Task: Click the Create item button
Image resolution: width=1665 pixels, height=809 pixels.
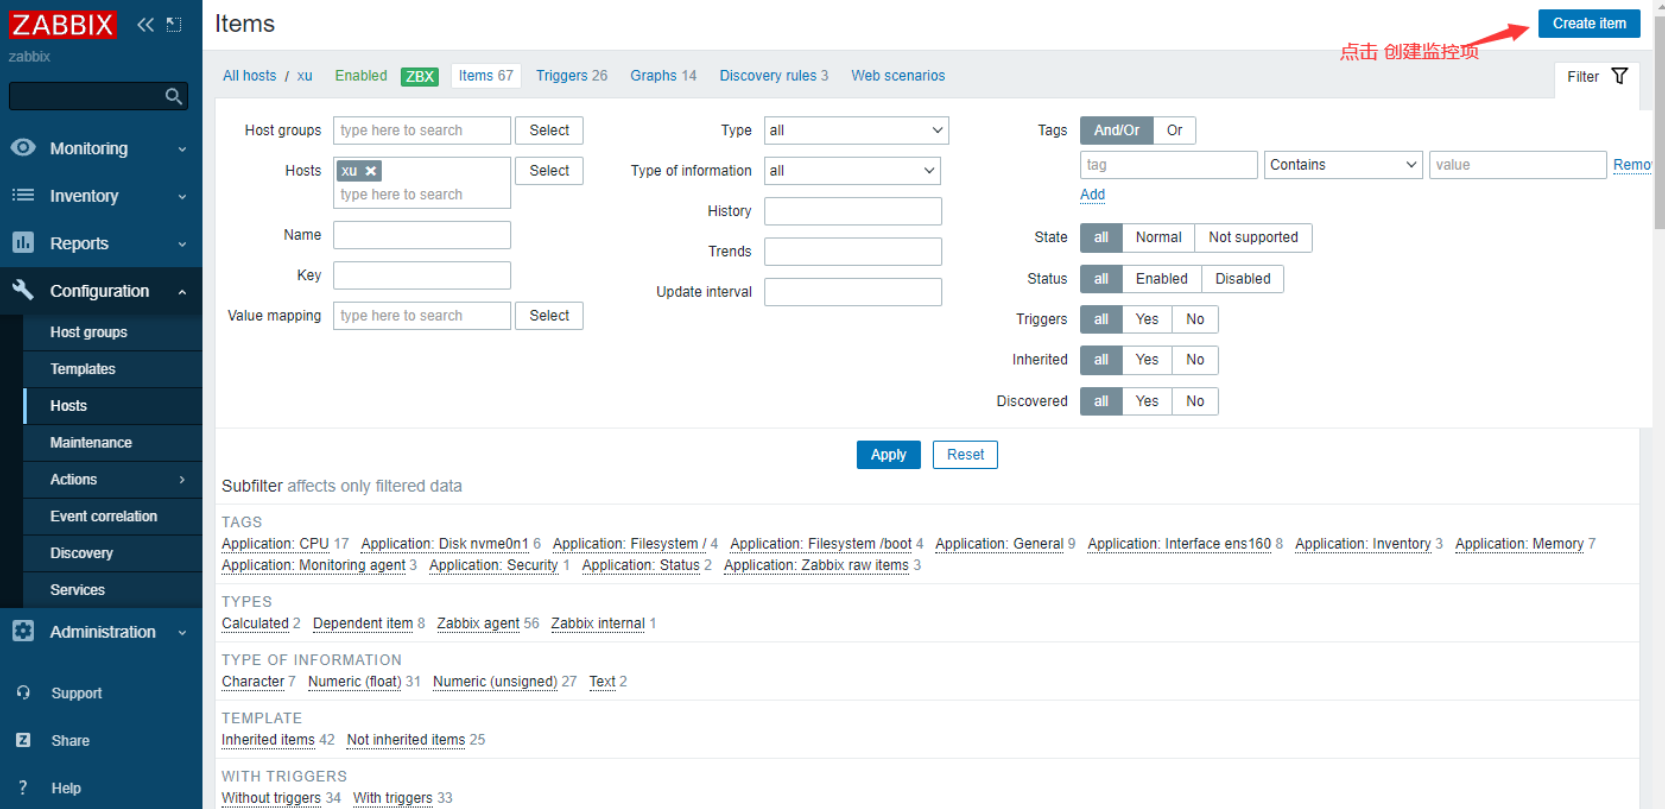Action: pyautogui.click(x=1589, y=23)
